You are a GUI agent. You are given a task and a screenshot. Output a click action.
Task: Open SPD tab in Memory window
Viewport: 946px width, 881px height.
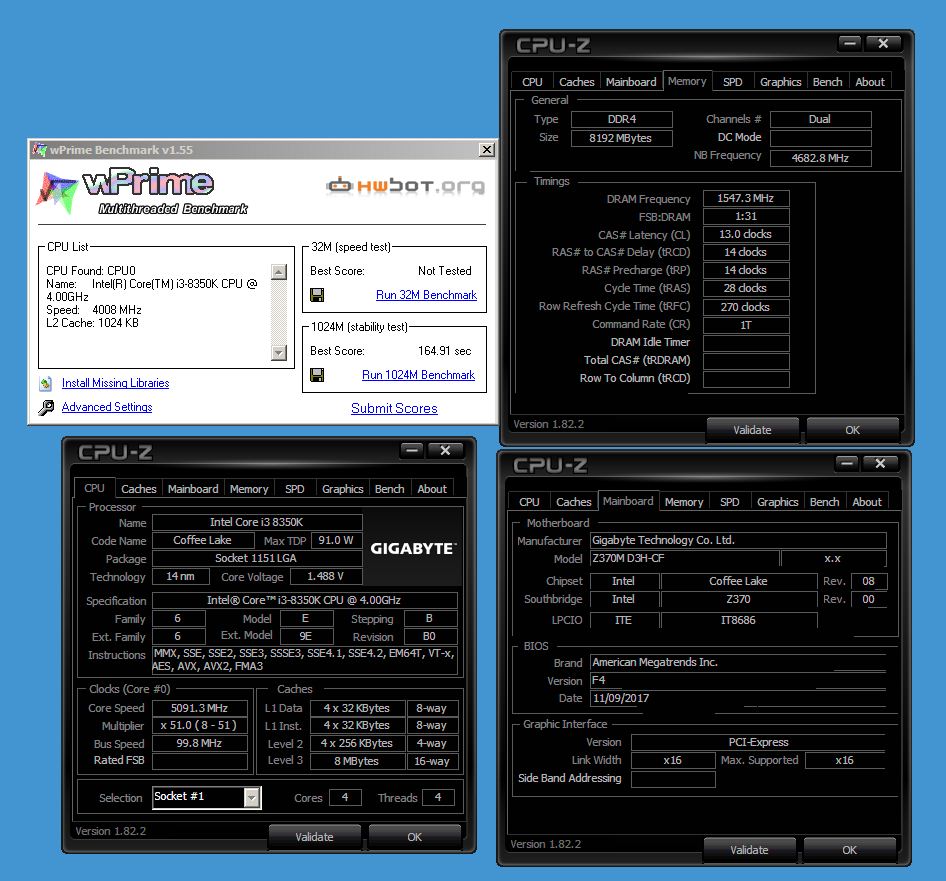coord(732,82)
